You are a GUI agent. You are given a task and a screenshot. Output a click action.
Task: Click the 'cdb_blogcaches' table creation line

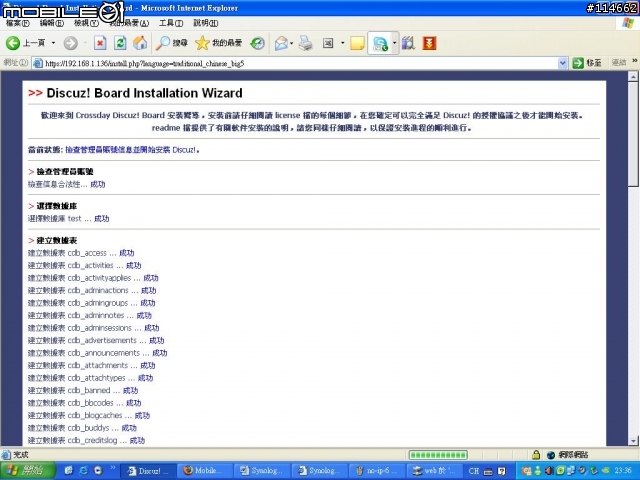[x=89, y=416]
